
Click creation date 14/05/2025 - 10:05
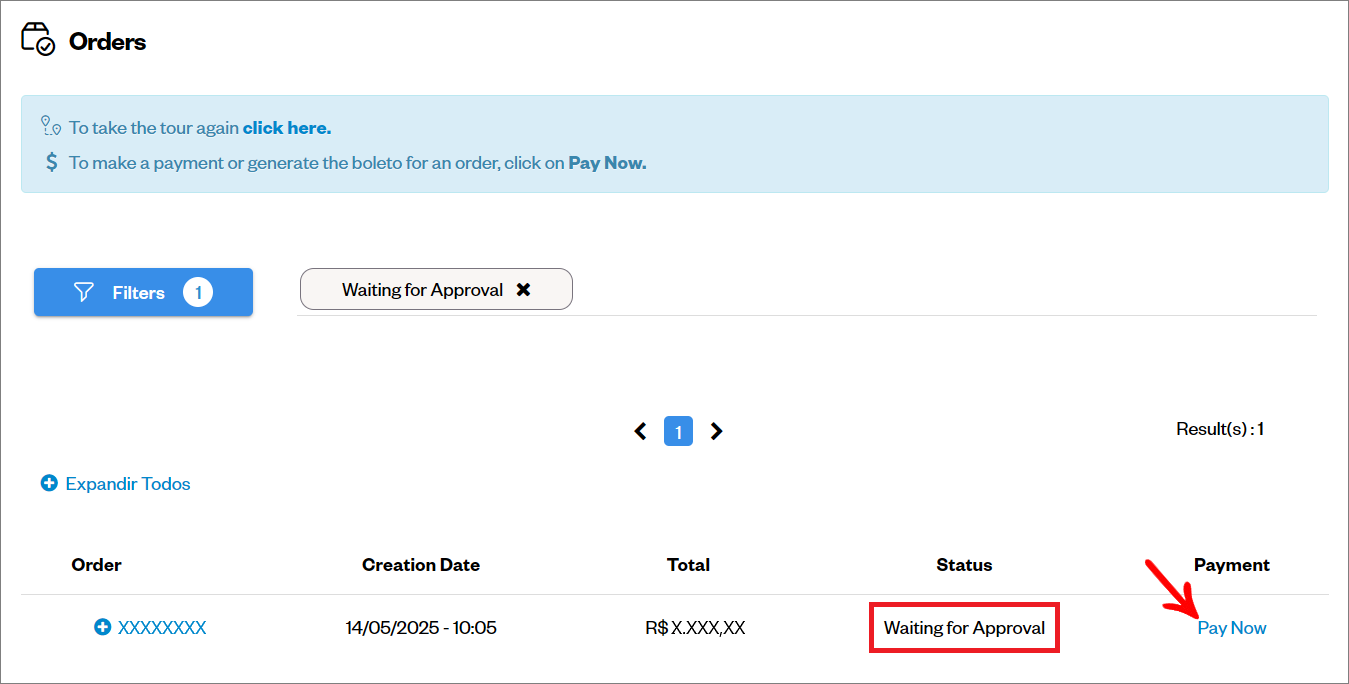click(x=421, y=628)
